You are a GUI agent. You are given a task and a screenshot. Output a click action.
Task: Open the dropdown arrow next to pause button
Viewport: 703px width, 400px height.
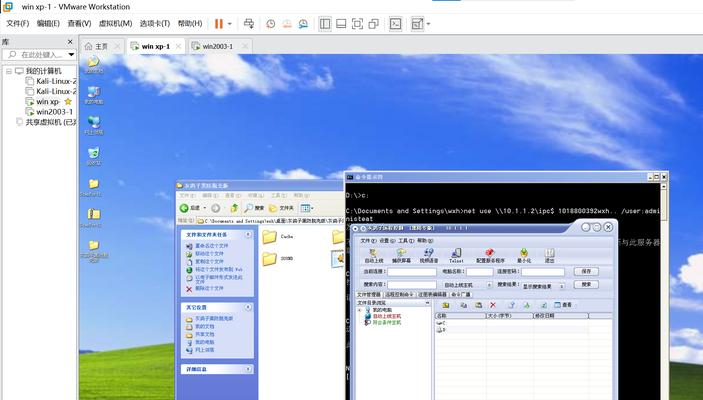point(230,24)
